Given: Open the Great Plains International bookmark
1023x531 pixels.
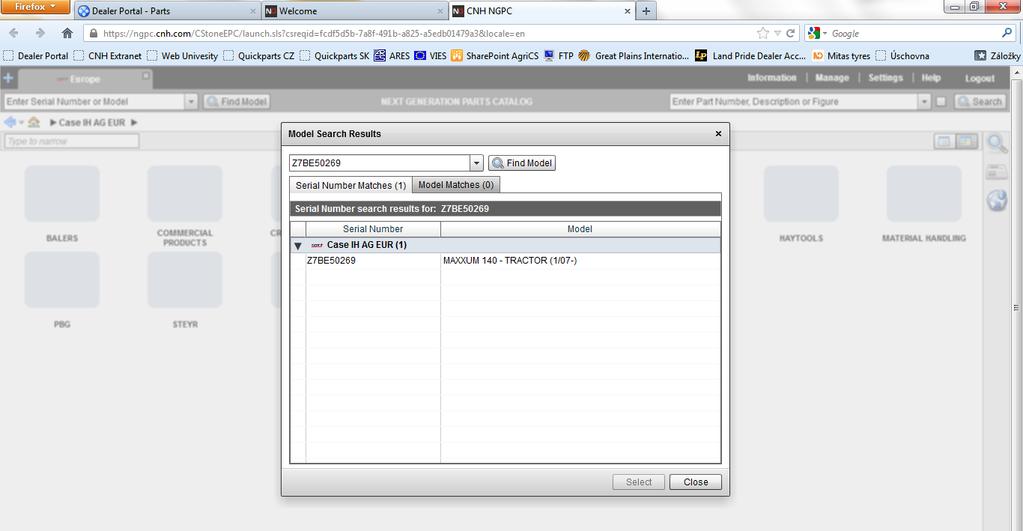Looking at the screenshot, I should point(634,56).
